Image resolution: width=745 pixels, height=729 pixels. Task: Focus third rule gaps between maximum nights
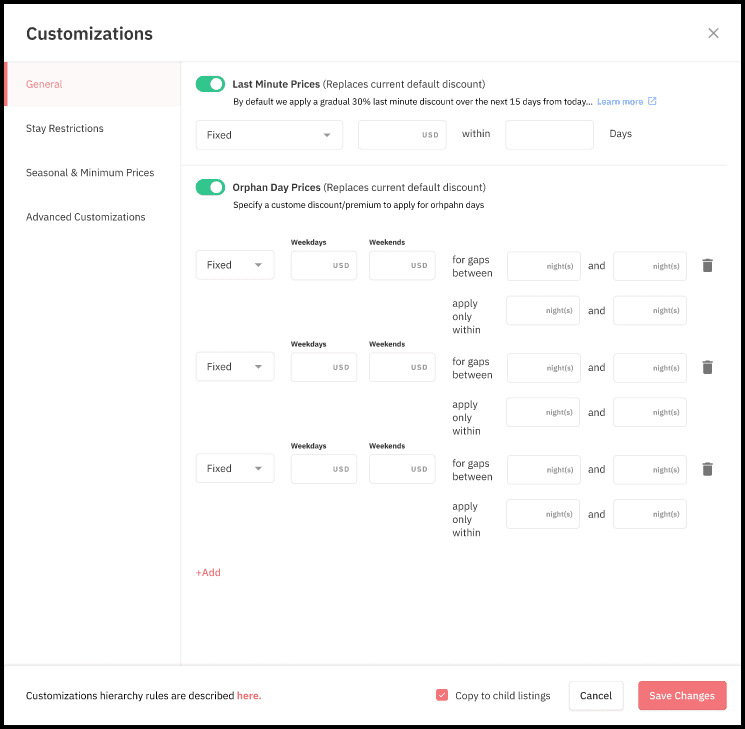tap(649, 470)
